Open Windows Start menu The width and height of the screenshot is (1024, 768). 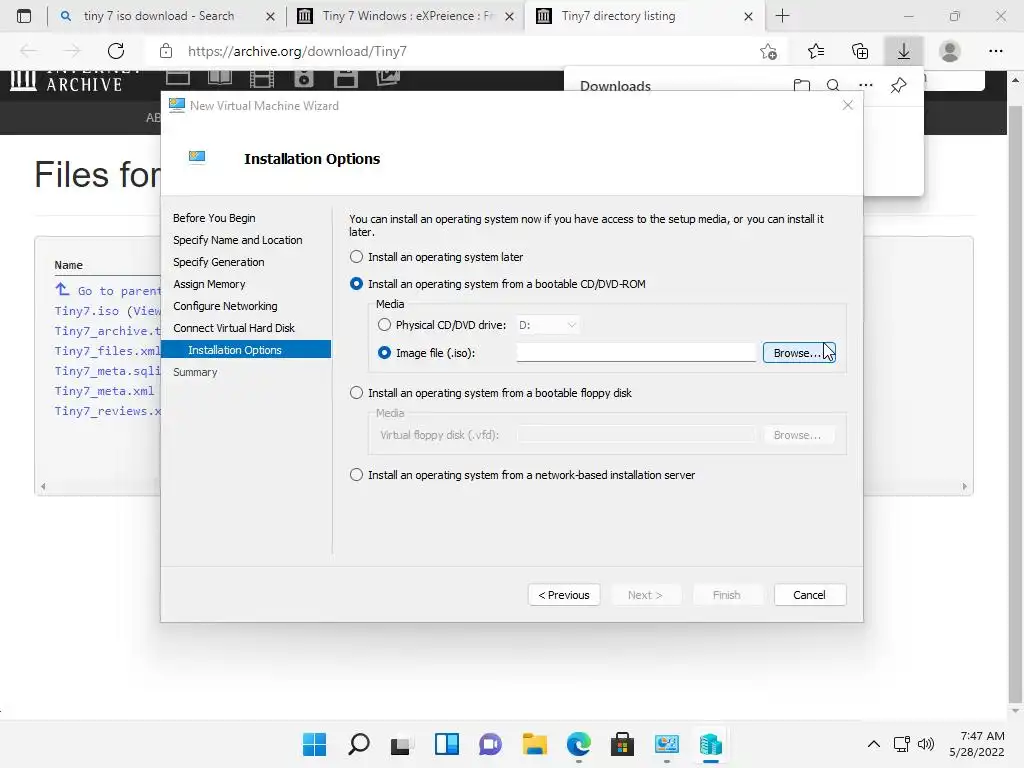(314, 744)
